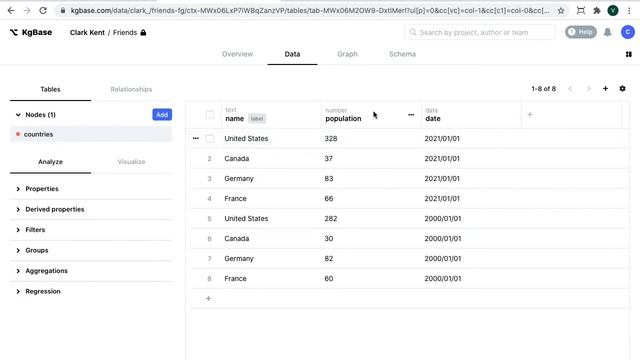Open table settings gear

point(622,89)
